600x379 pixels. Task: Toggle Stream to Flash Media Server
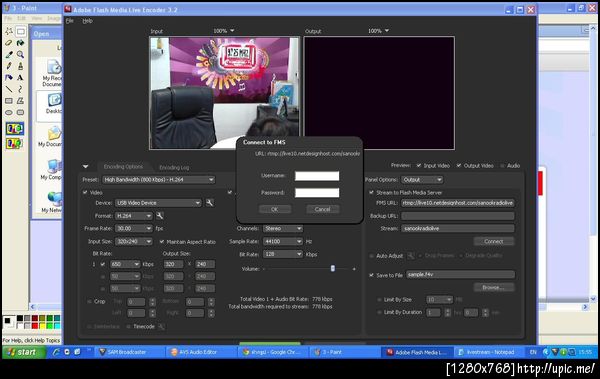371,193
